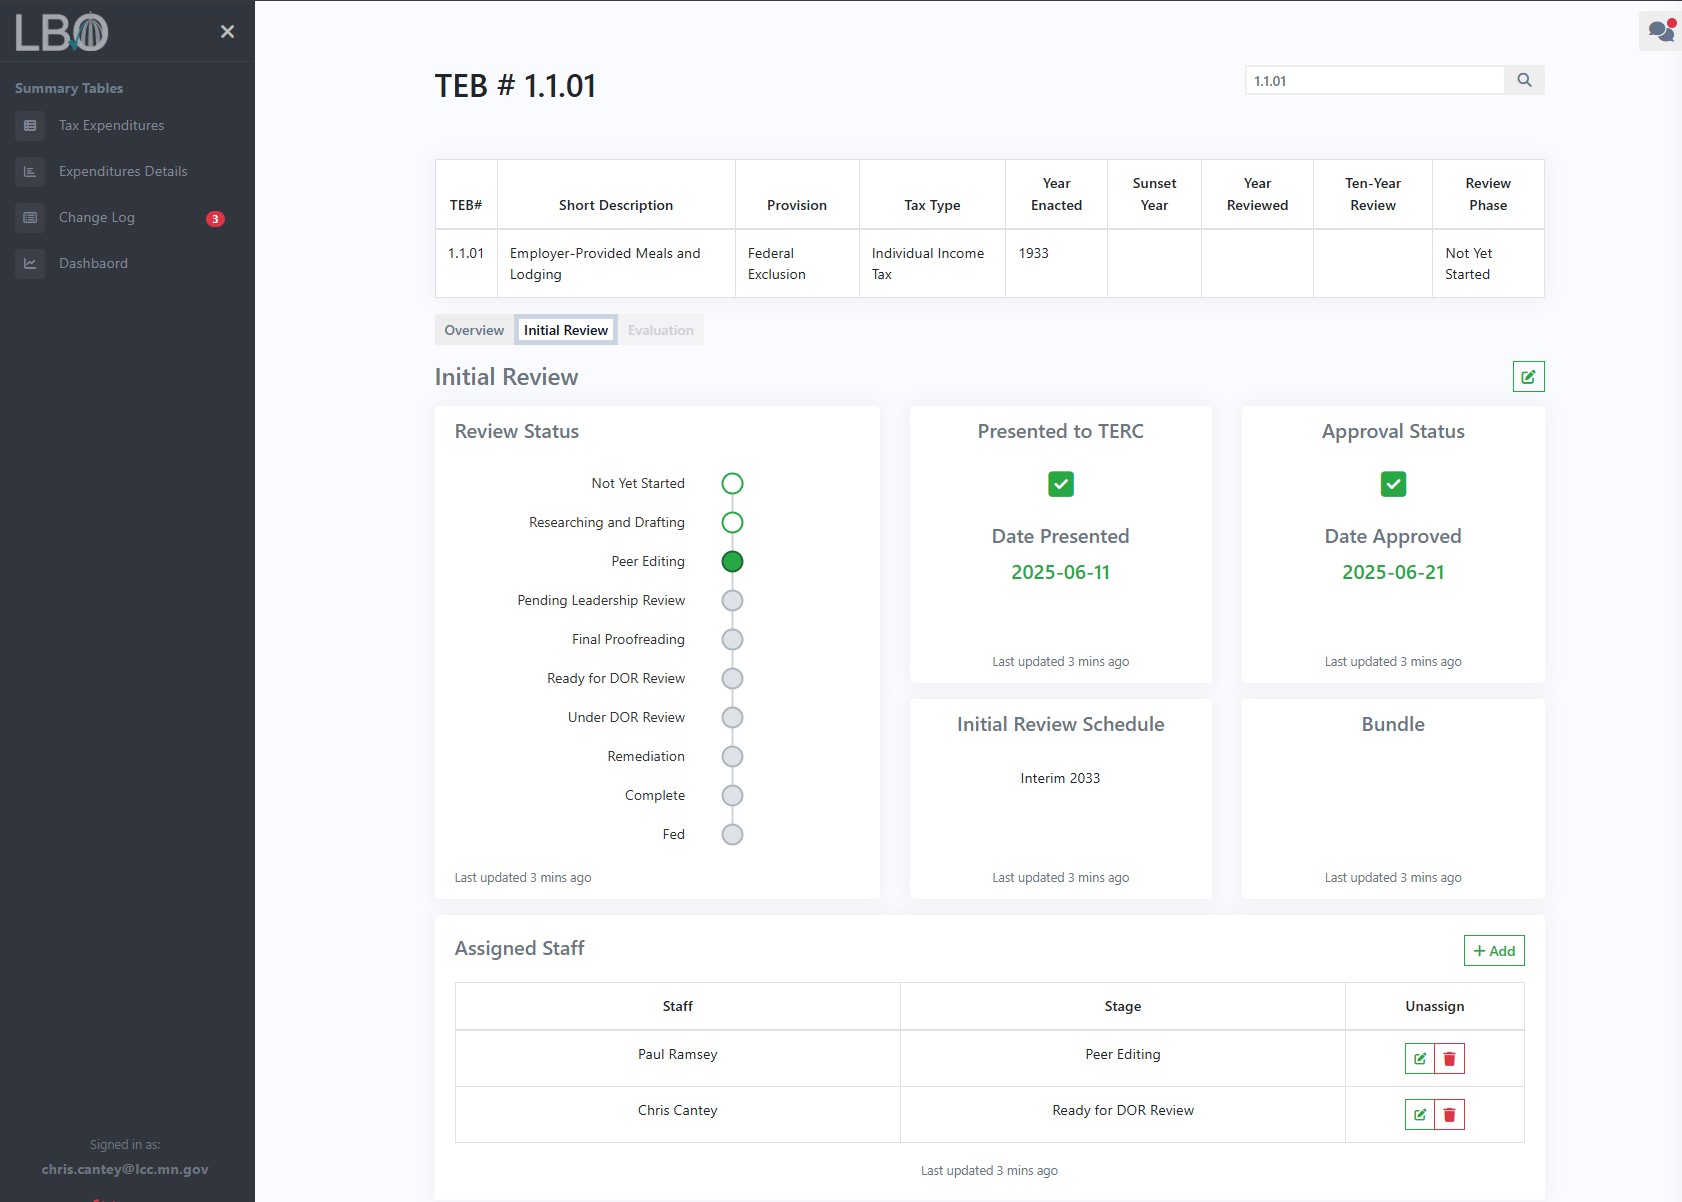Go to Tax Expenditures table
The height and width of the screenshot is (1202, 1682).
111,126
